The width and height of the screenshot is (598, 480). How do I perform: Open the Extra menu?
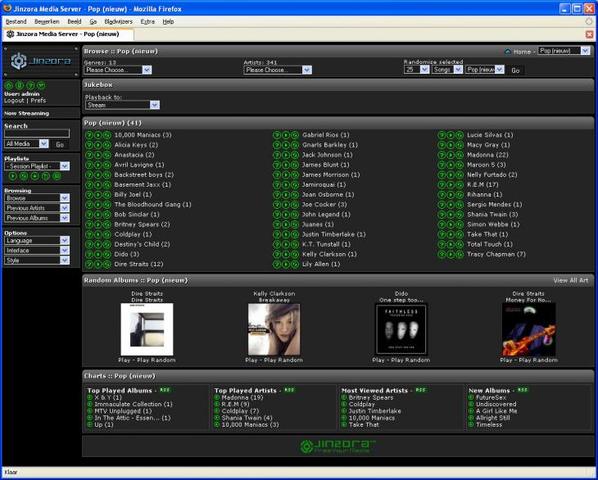148,22
